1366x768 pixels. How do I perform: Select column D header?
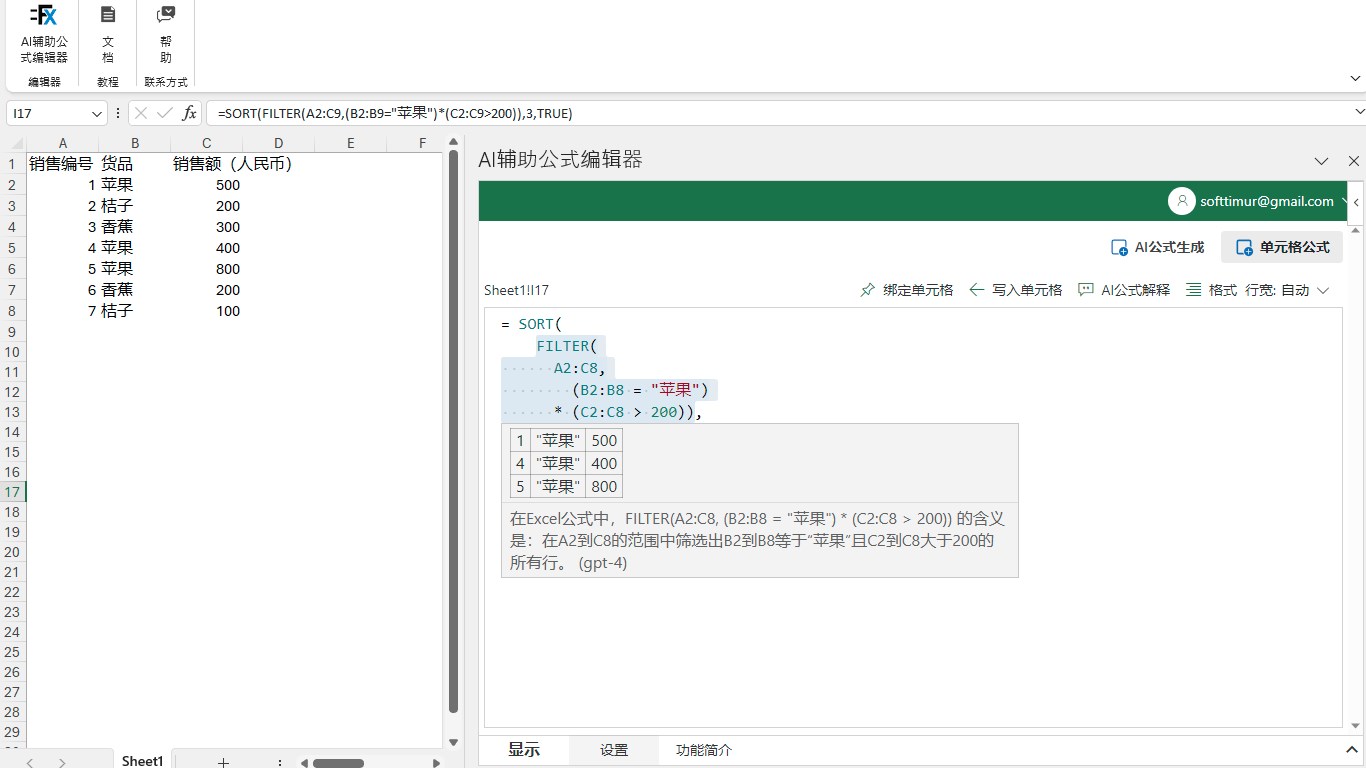(278, 143)
